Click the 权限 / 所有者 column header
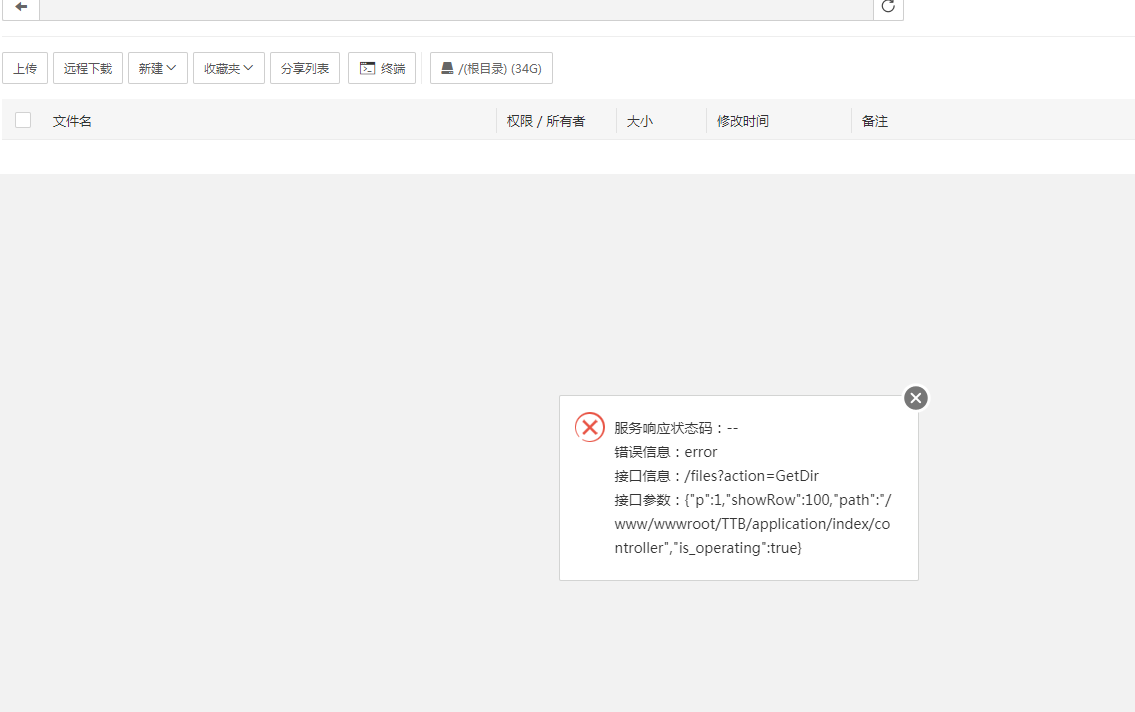Screen dimensions: 1135x712 pyautogui.click(x=546, y=121)
